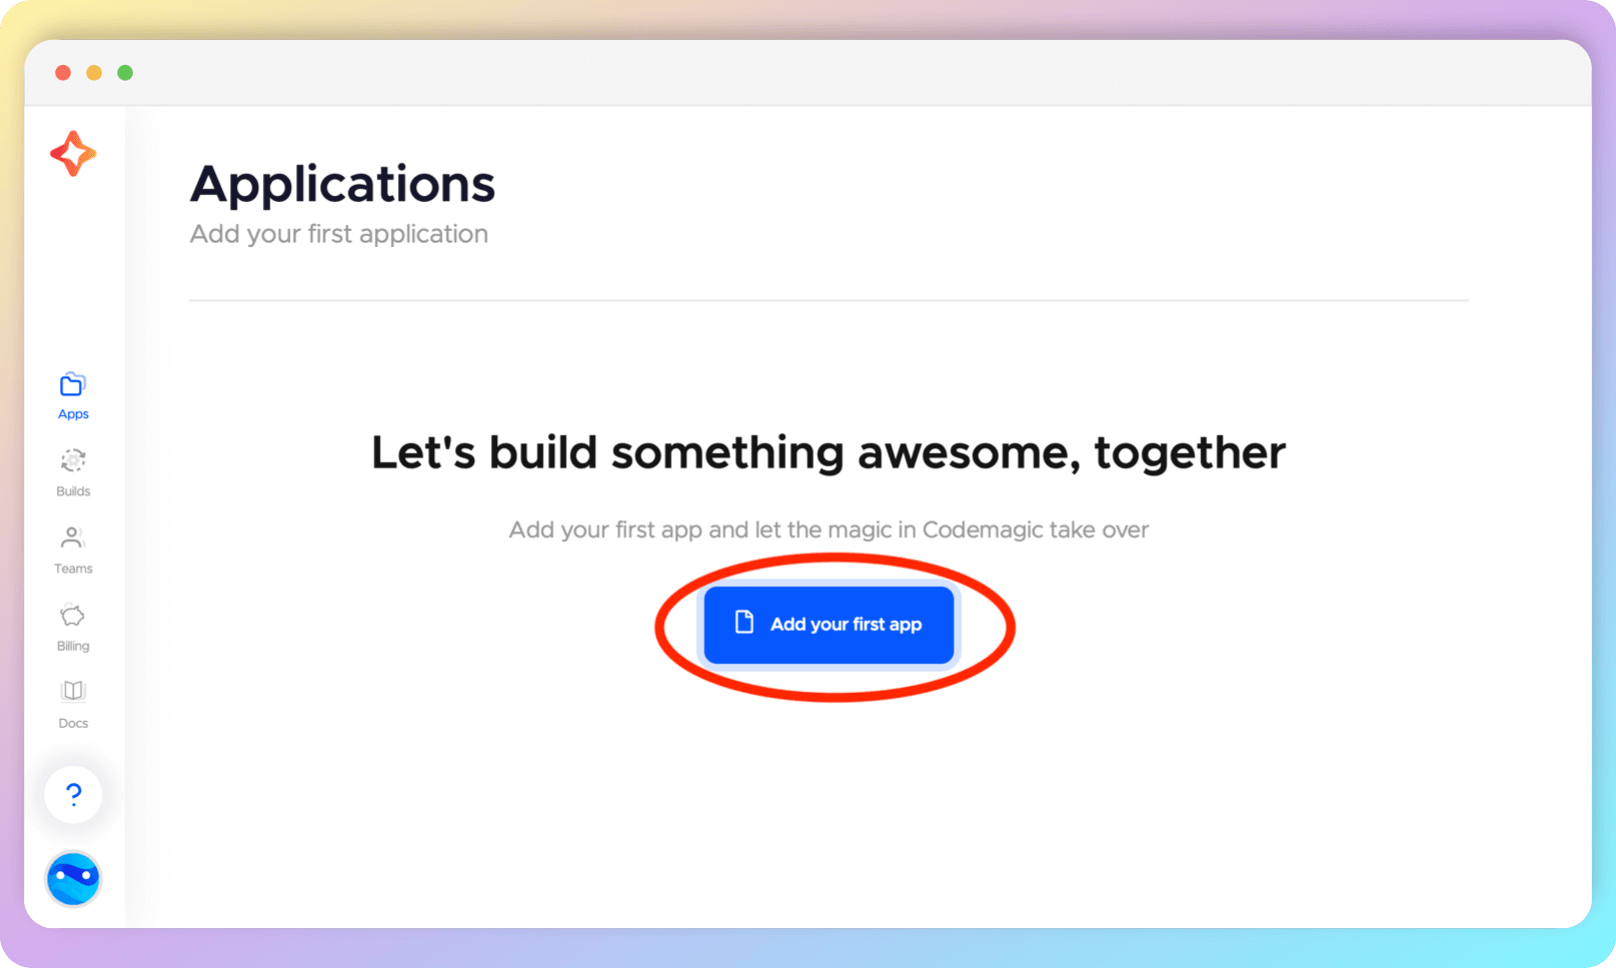This screenshot has width=1616, height=968.
Task: Select the Builds icon in sidebar
Action: [72, 461]
